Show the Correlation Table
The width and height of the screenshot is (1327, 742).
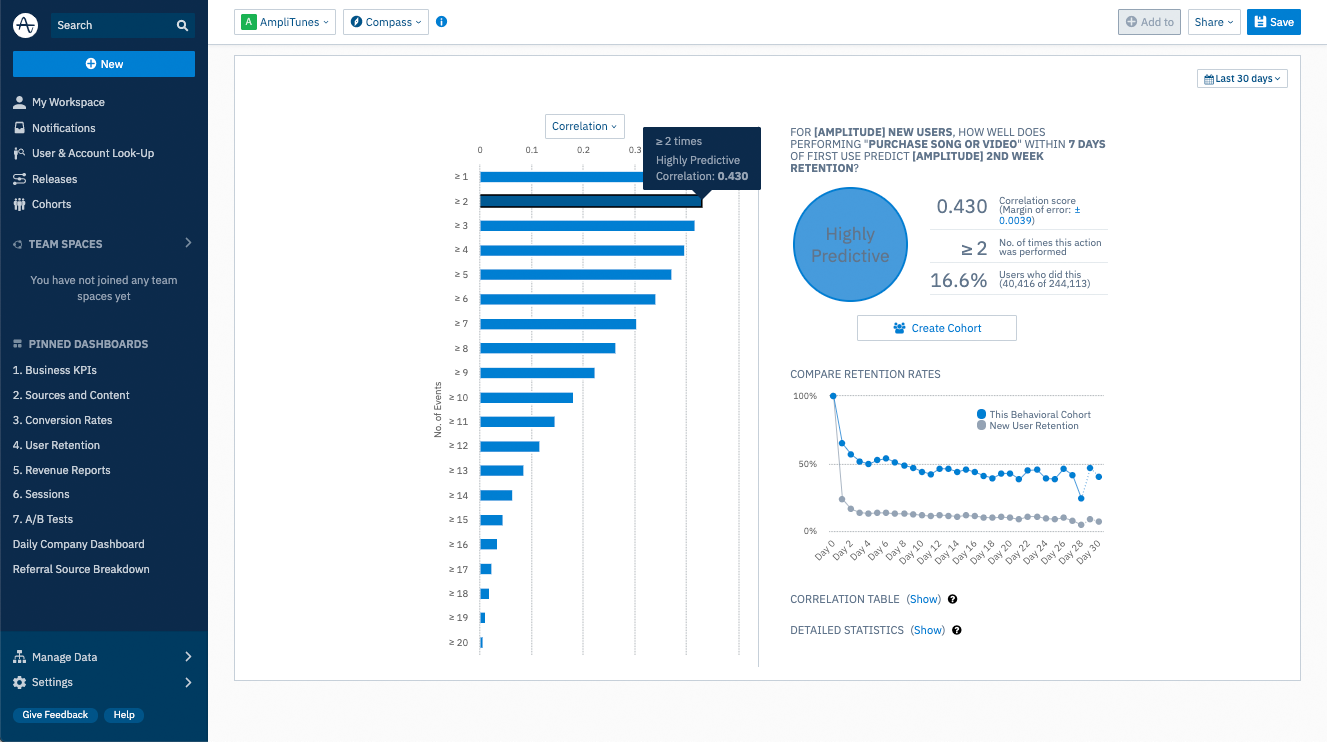pyautogui.click(x=924, y=599)
